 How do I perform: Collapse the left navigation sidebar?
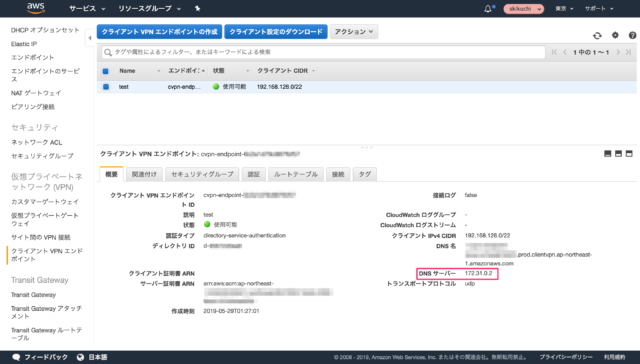coord(90,38)
